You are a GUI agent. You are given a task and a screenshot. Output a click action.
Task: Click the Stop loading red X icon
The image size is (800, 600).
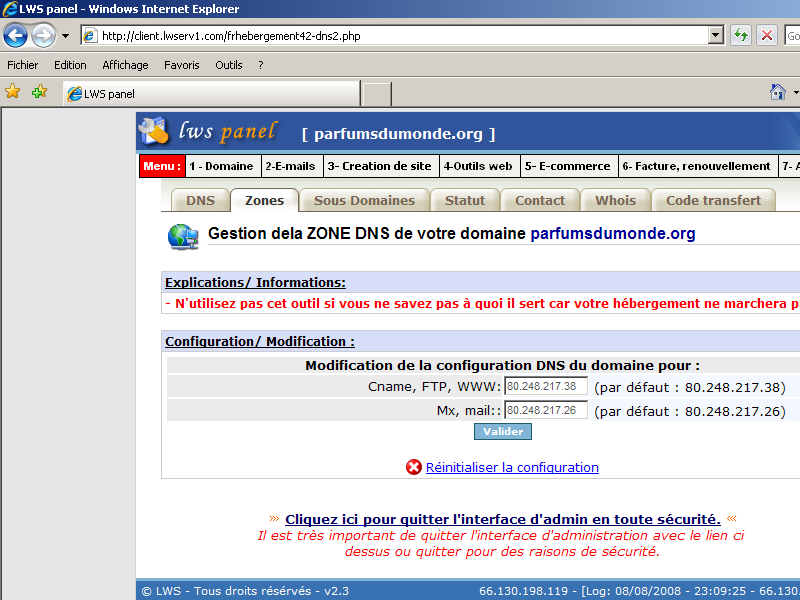[x=766, y=35]
